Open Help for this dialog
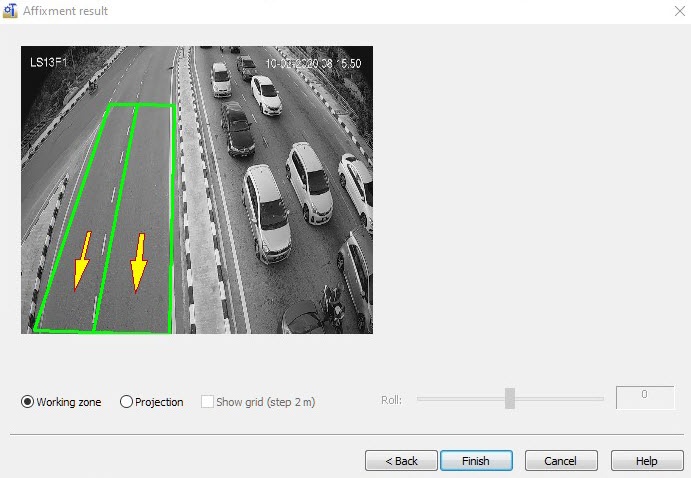 click(647, 461)
